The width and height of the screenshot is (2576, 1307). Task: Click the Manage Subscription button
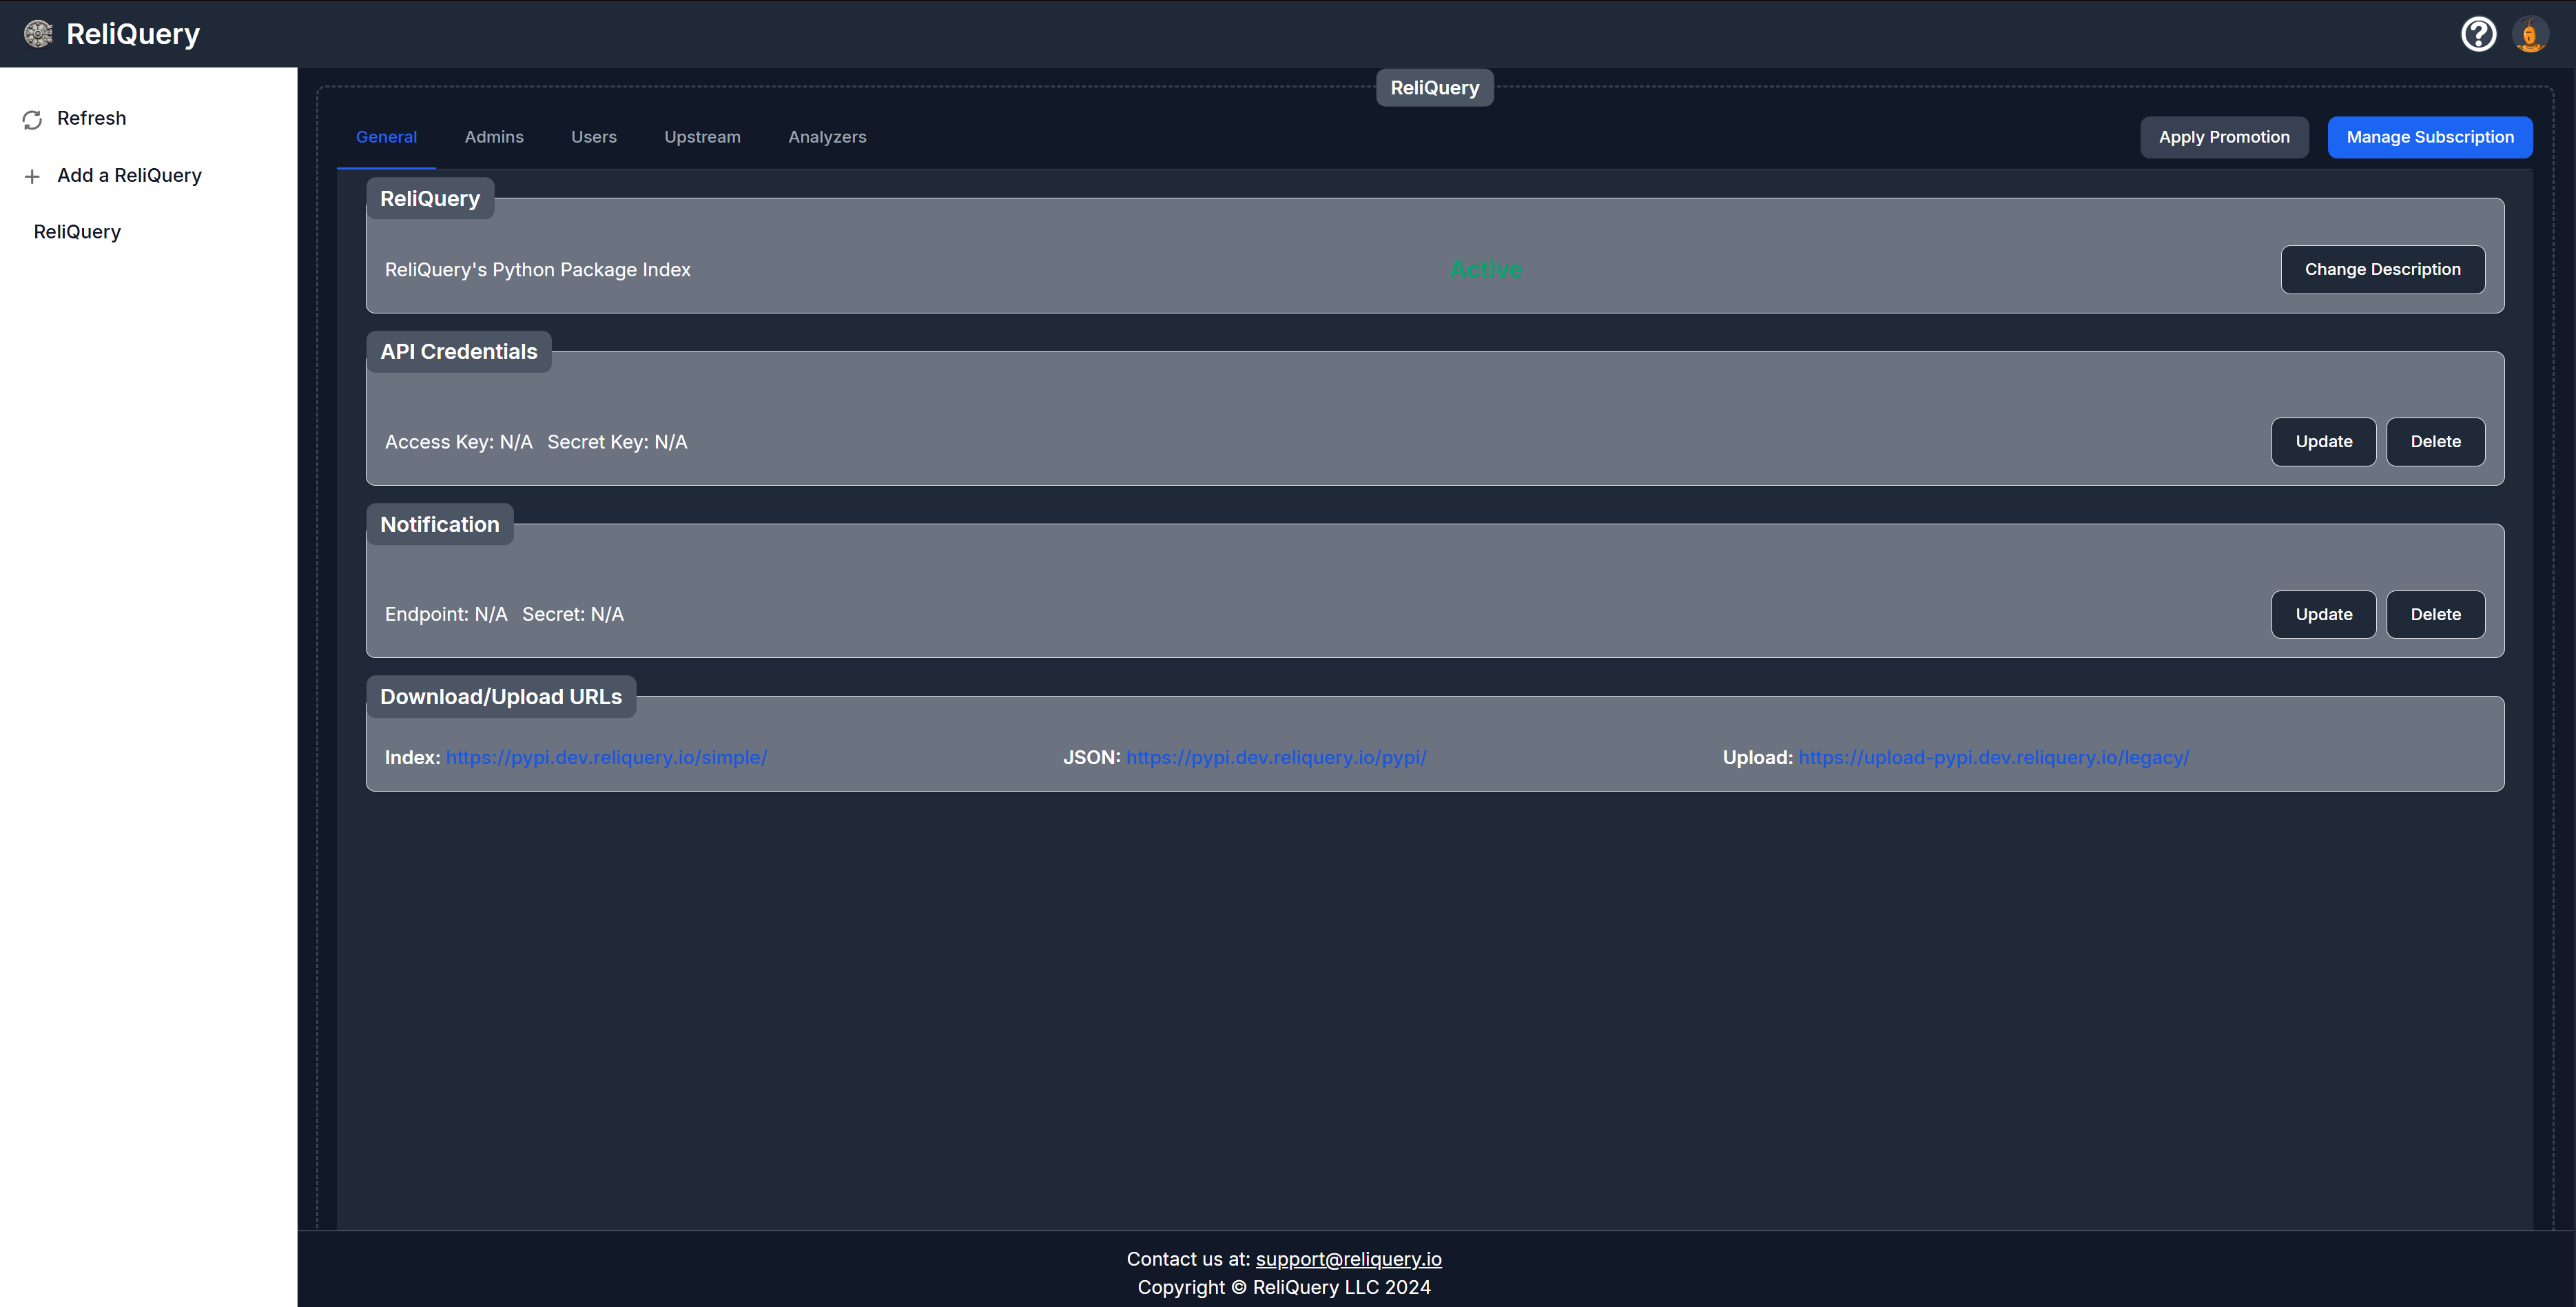(2429, 137)
